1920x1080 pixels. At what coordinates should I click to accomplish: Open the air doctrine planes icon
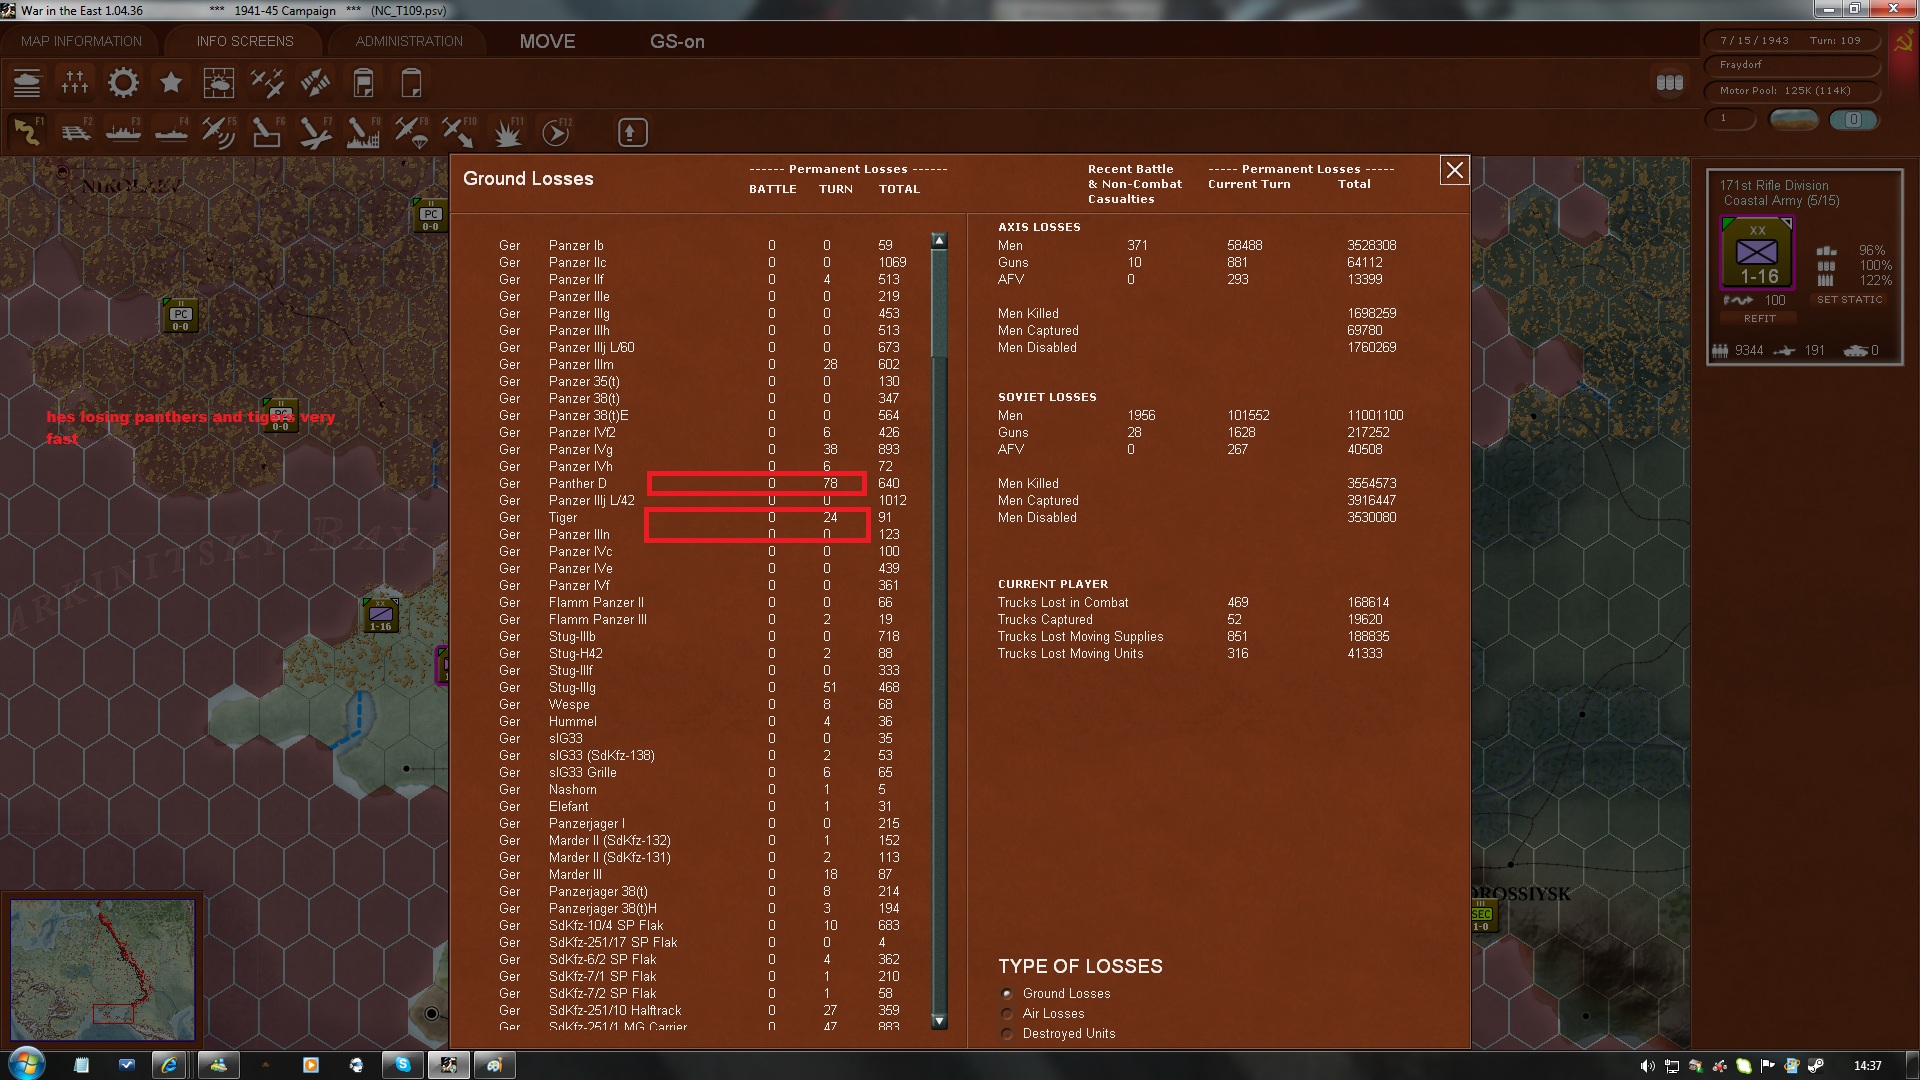point(267,83)
